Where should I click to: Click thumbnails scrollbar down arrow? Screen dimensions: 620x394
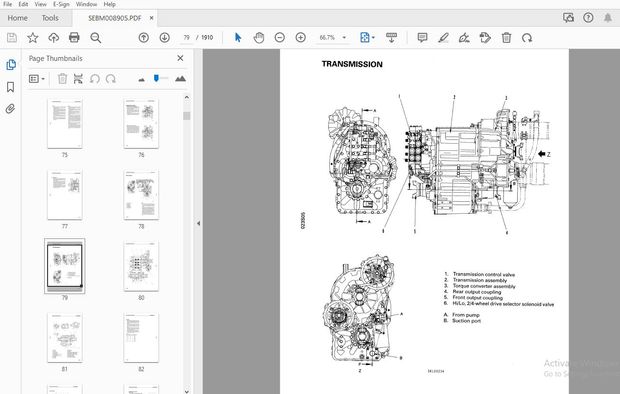(x=187, y=391)
